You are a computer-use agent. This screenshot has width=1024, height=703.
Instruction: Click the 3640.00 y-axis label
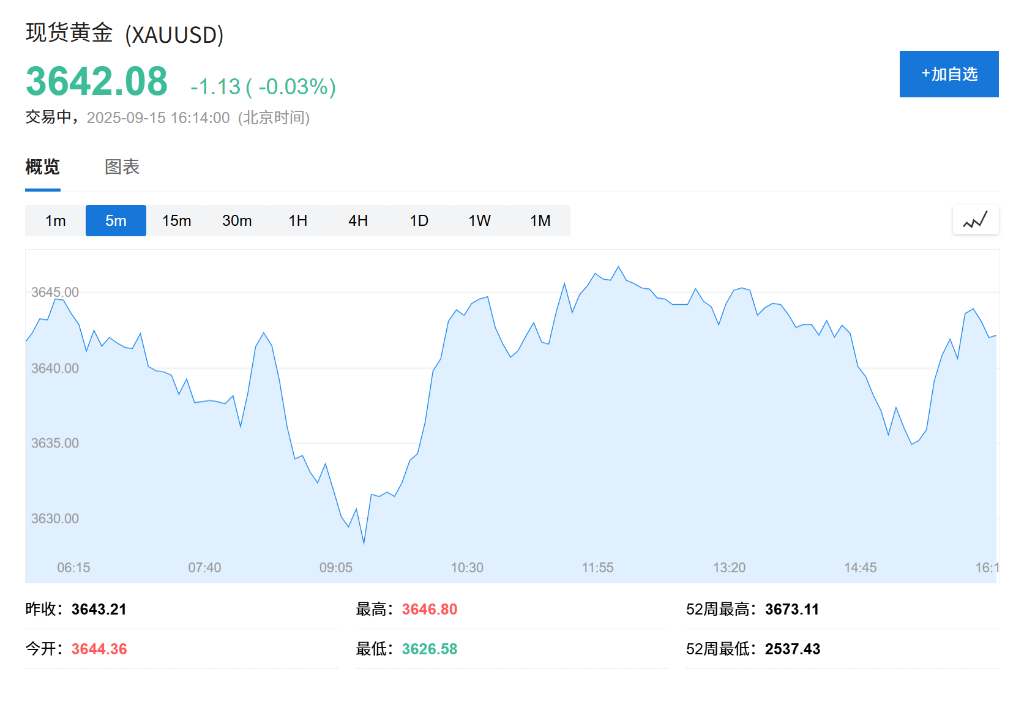55,368
